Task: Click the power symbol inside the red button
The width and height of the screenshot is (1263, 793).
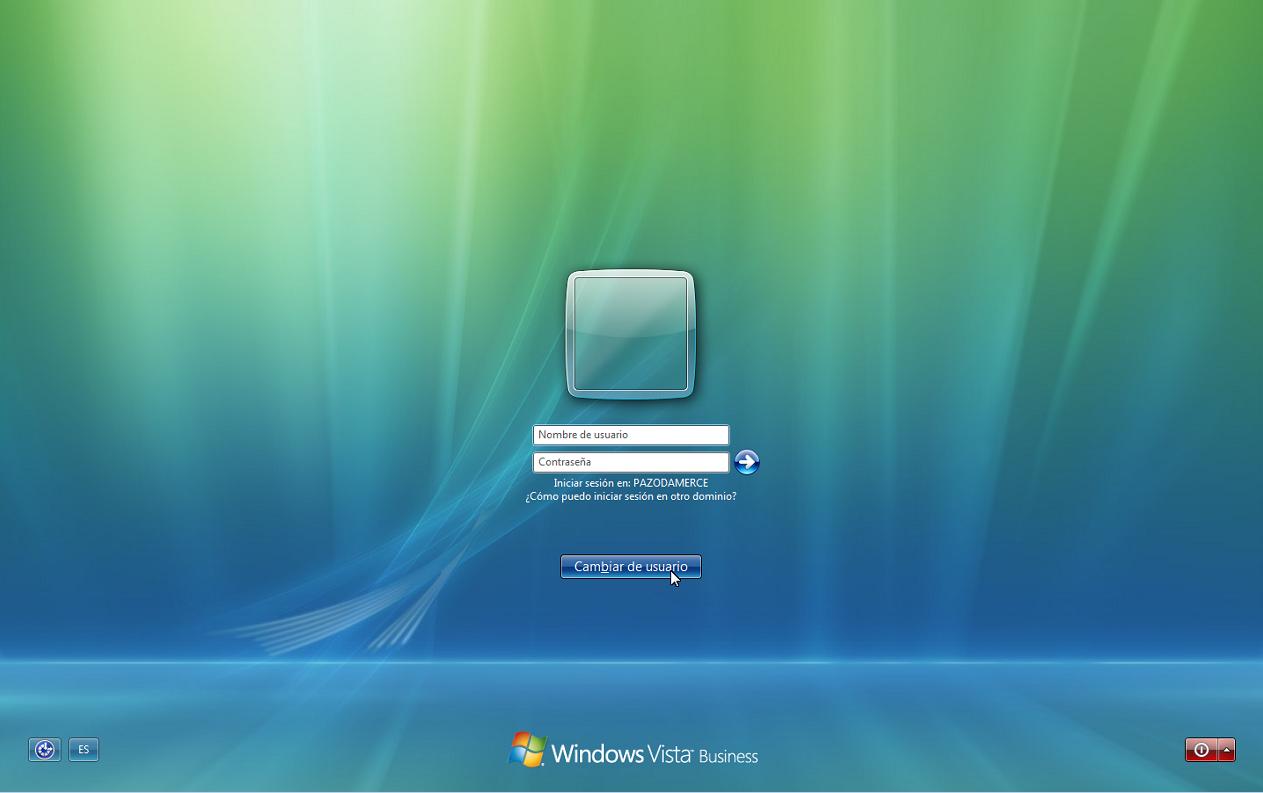Action: tap(1201, 750)
